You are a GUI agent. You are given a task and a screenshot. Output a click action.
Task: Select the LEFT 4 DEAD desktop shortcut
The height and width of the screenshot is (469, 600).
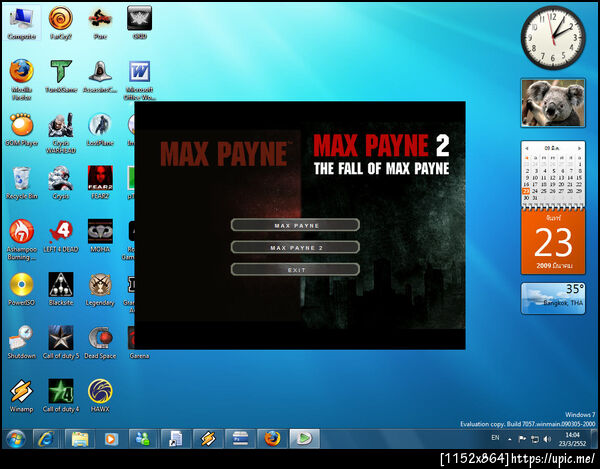(61, 236)
